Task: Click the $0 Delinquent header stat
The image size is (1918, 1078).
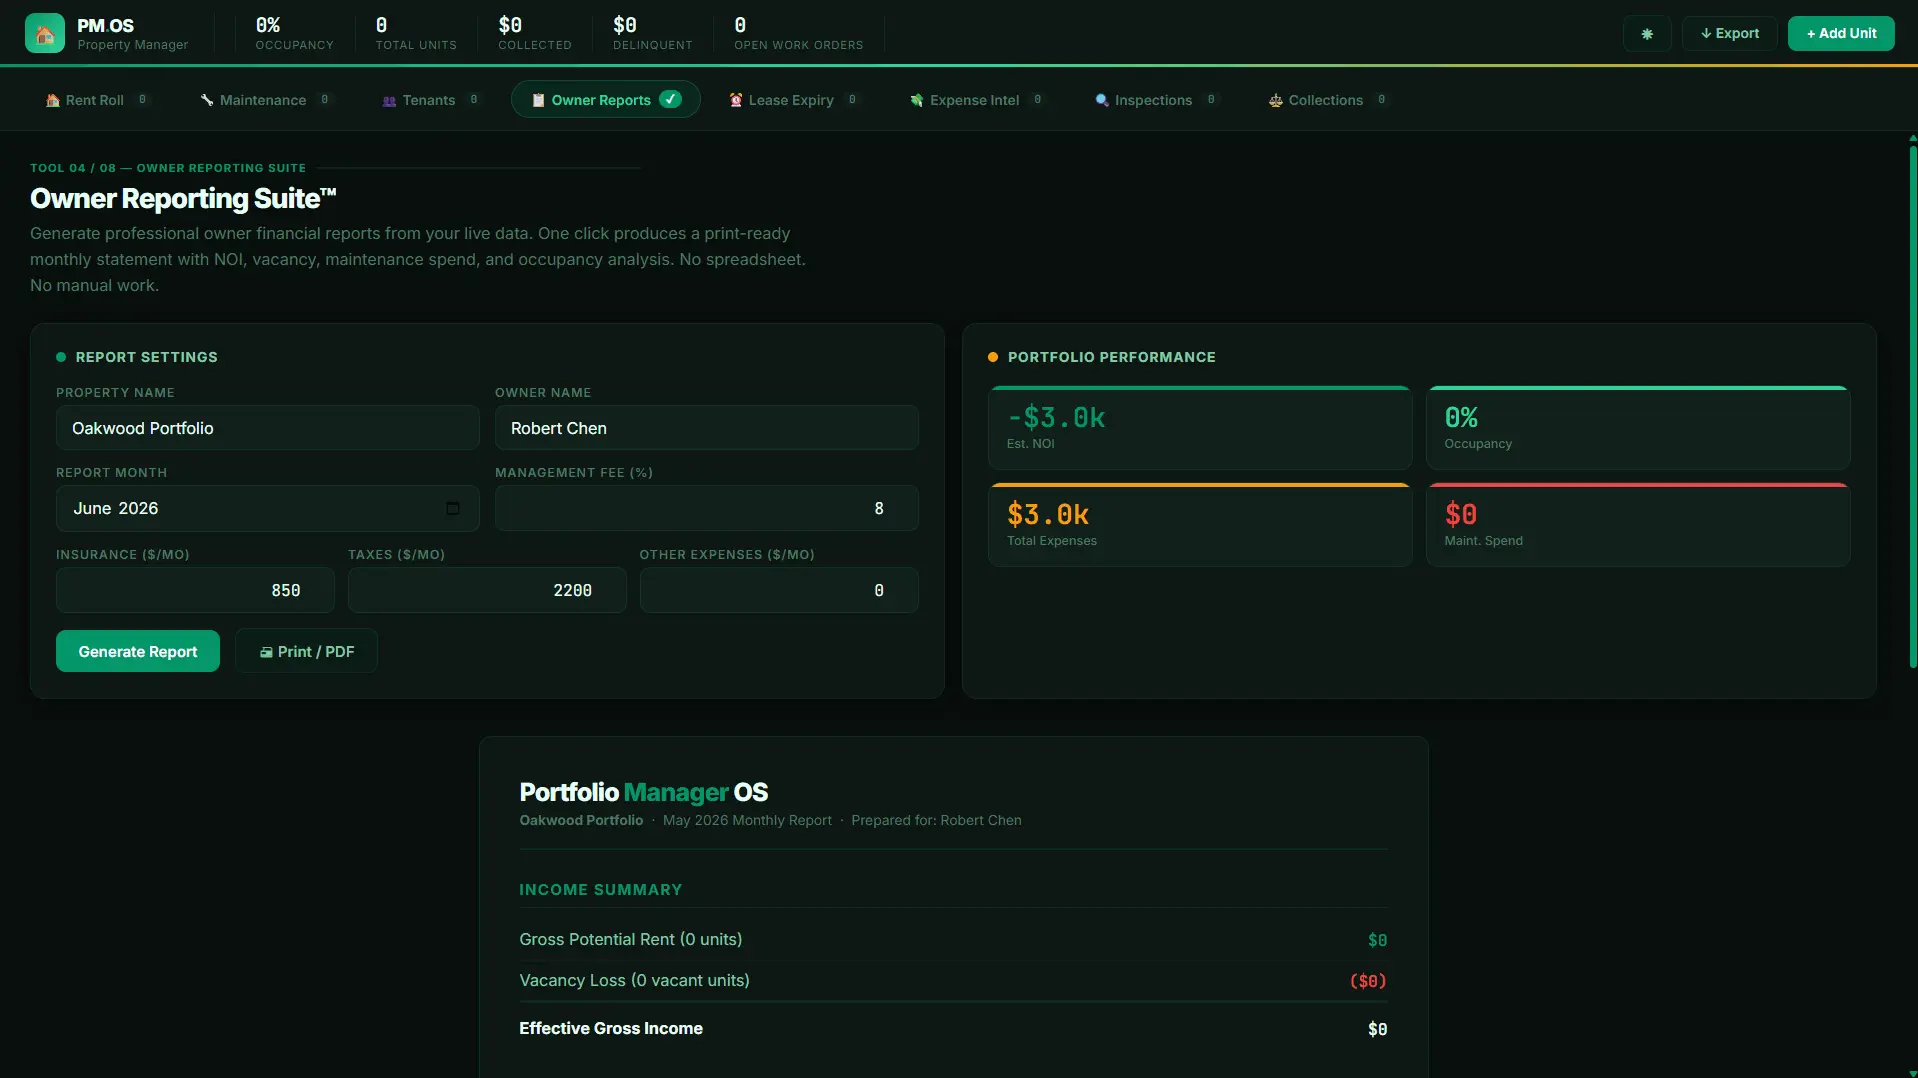Action: click(652, 33)
